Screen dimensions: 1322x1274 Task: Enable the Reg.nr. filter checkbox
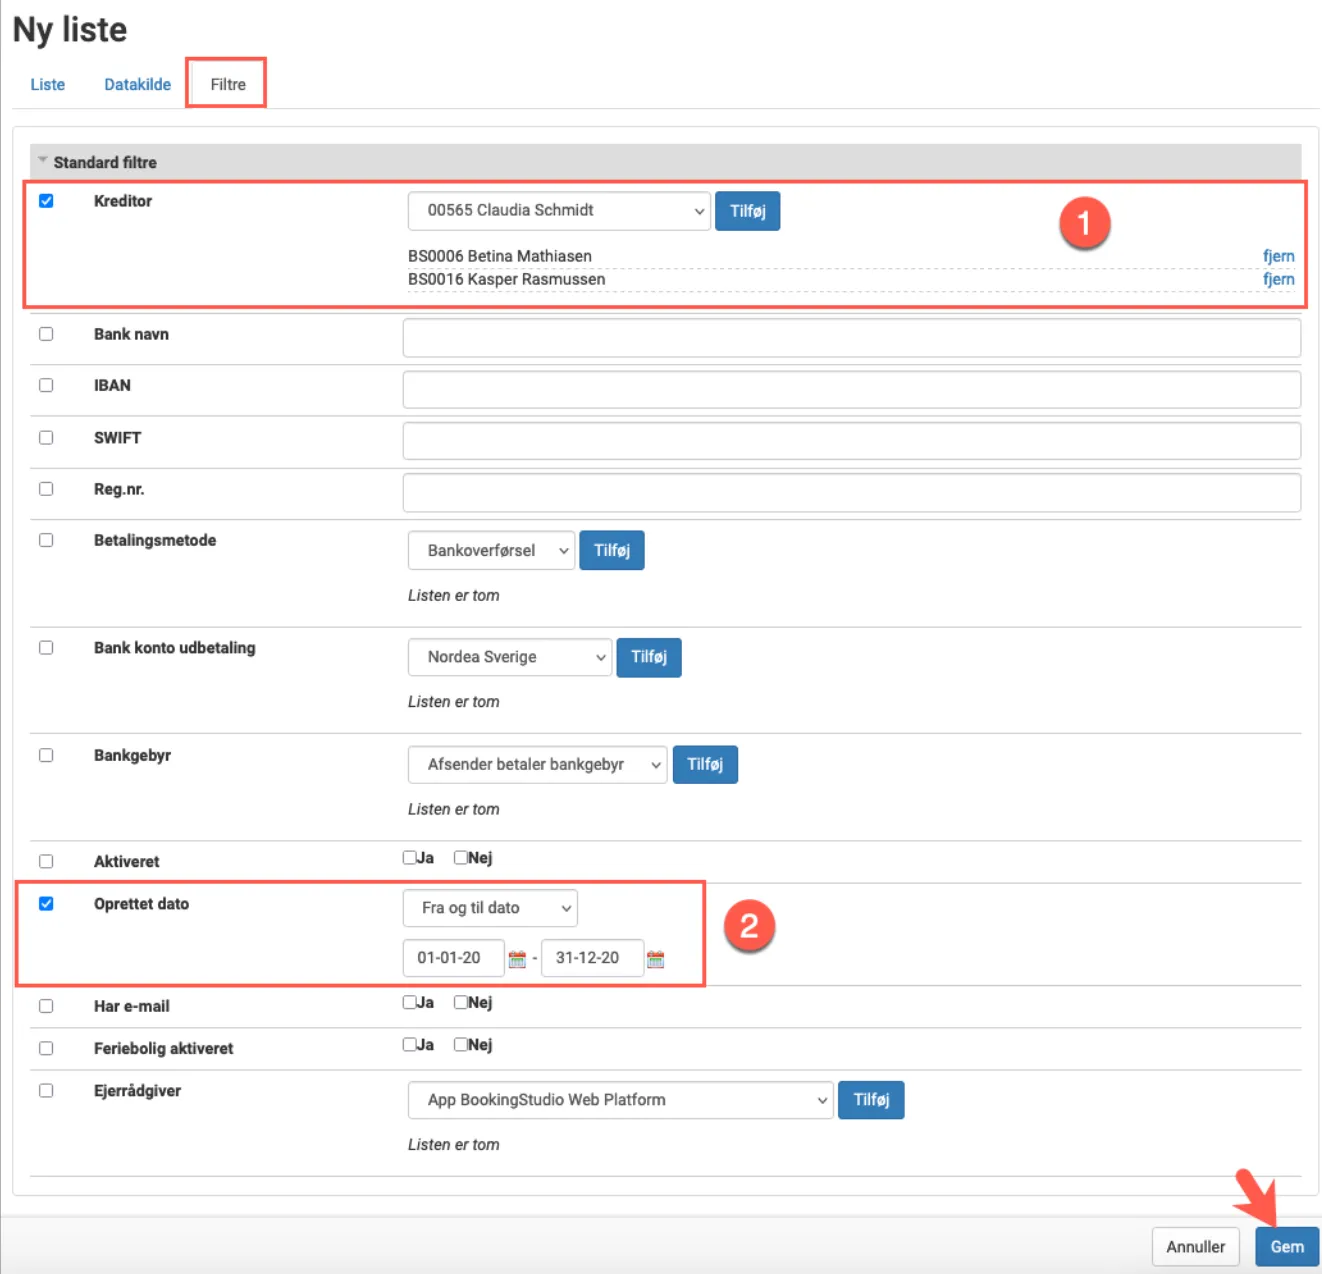pyautogui.click(x=46, y=489)
